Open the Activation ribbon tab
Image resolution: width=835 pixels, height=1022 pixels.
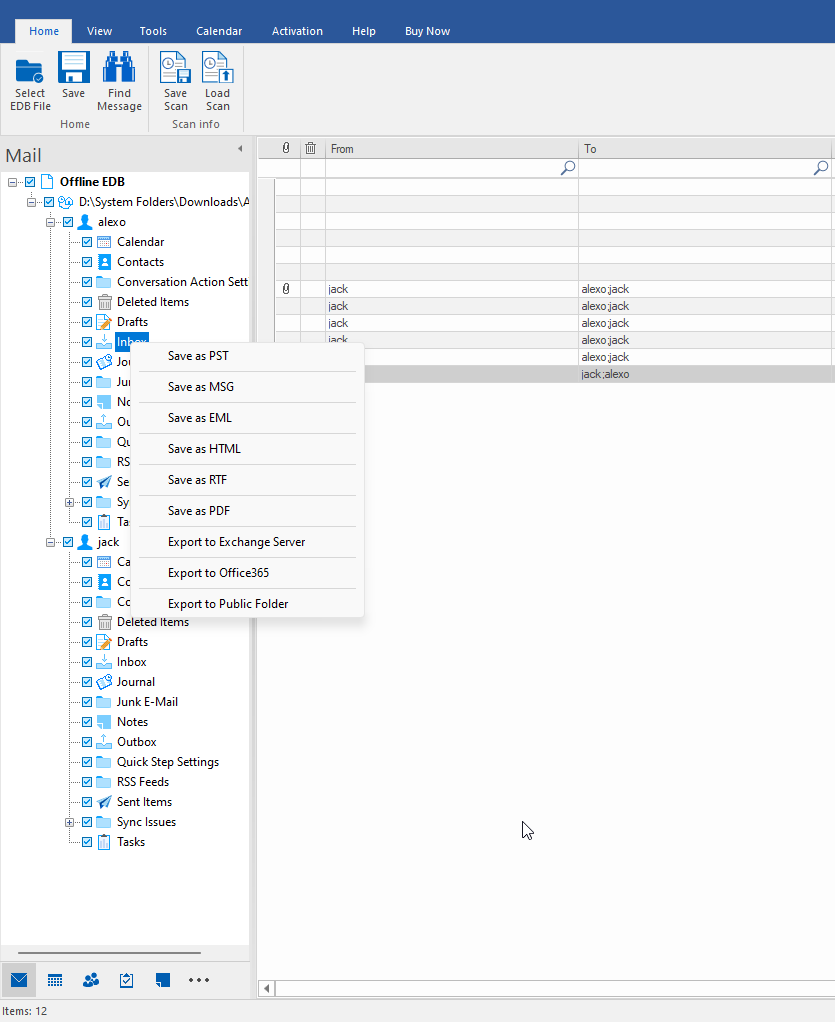(x=297, y=31)
